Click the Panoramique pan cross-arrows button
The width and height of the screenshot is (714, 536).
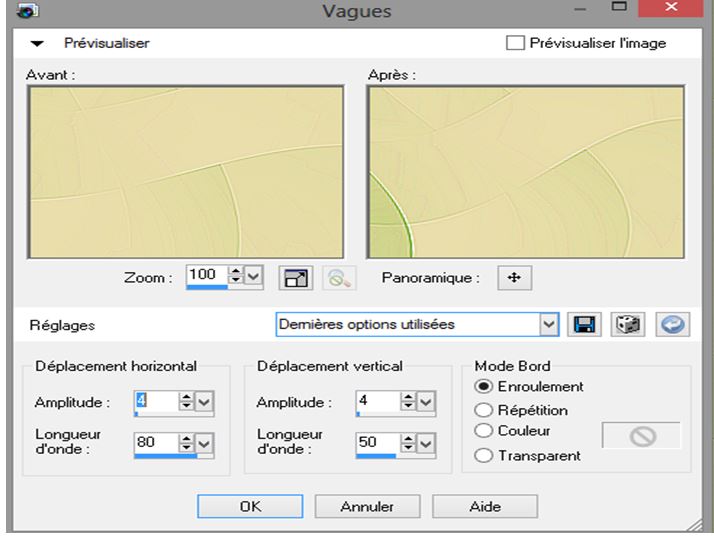point(515,278)
